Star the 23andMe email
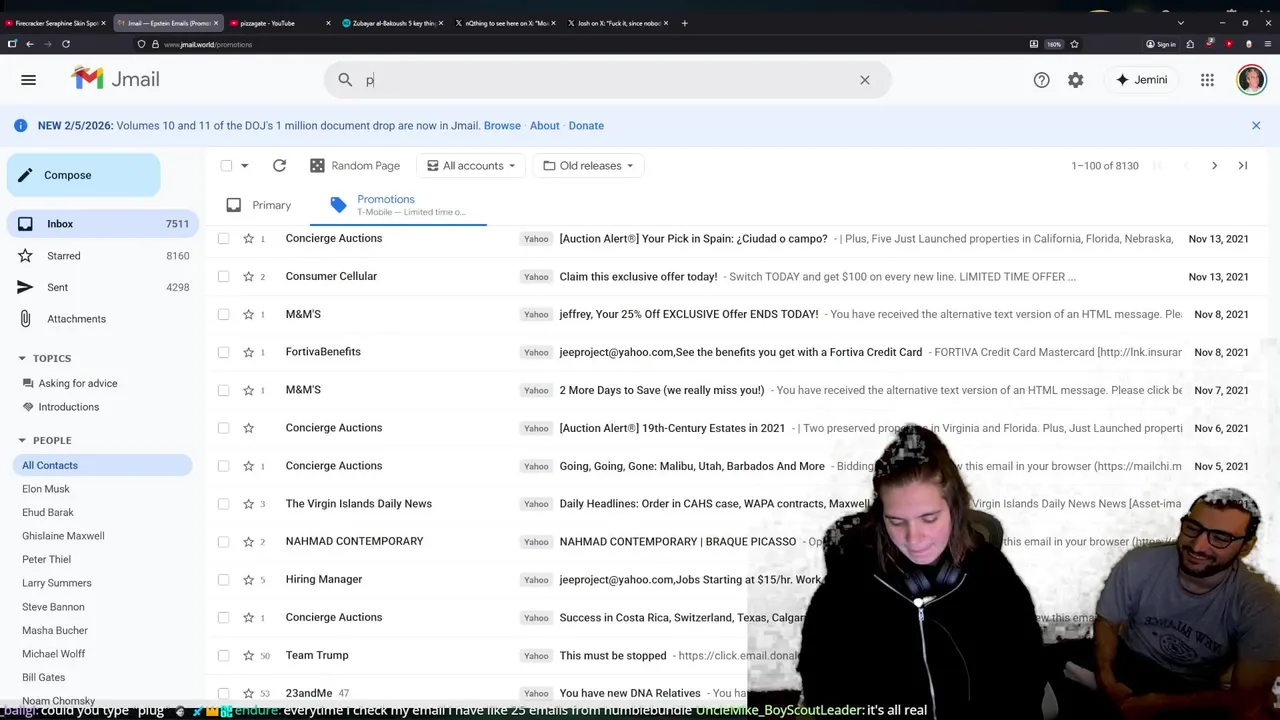 coord(248,693)
